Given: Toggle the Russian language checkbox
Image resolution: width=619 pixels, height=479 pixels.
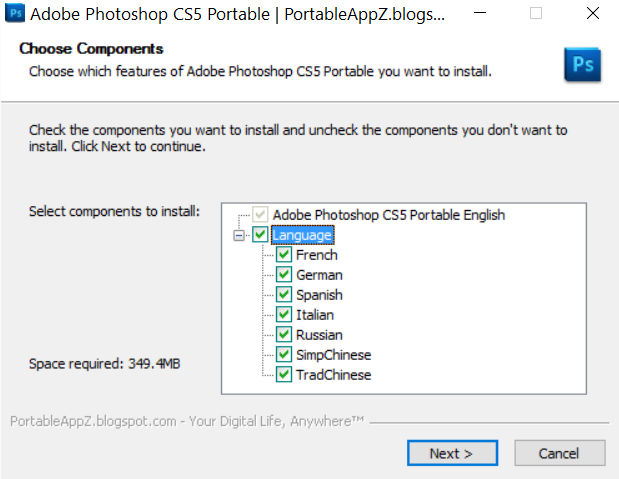Looking at the screenshot, I should [x=283, y=335].
